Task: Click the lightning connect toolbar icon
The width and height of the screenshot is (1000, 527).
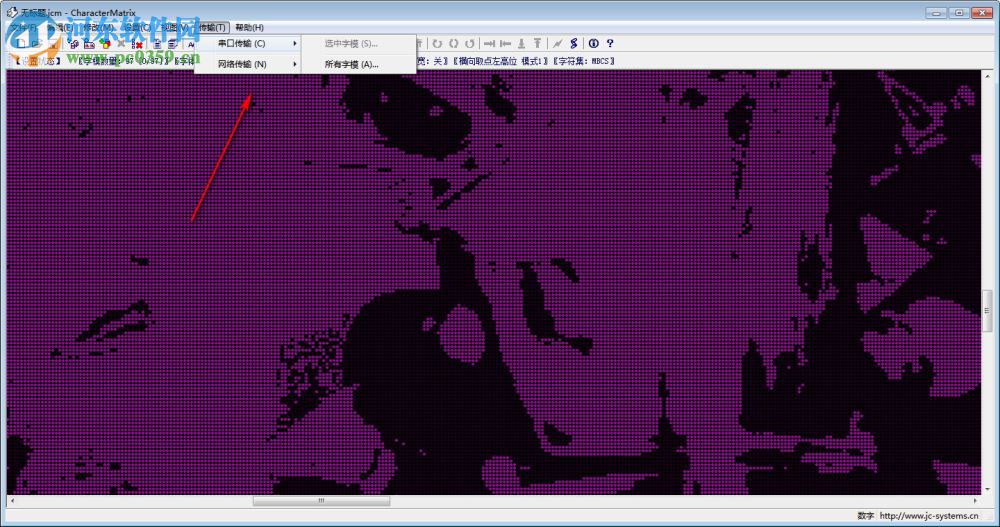Action: pos(557,43)
